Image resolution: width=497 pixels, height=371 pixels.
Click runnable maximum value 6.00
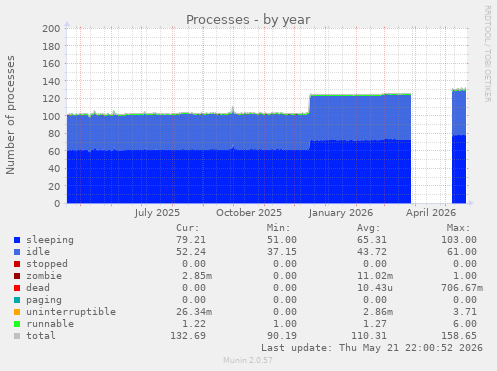tap(465, 324)
